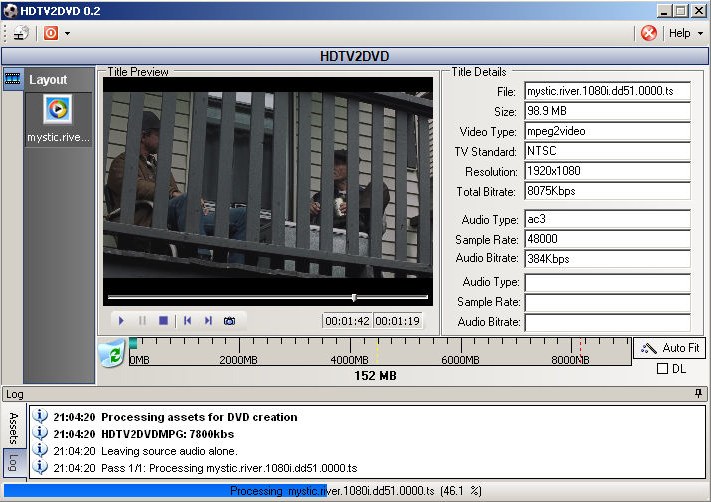Click the yellow marker on size ruler
711x502 pixels.
[377, 351]
